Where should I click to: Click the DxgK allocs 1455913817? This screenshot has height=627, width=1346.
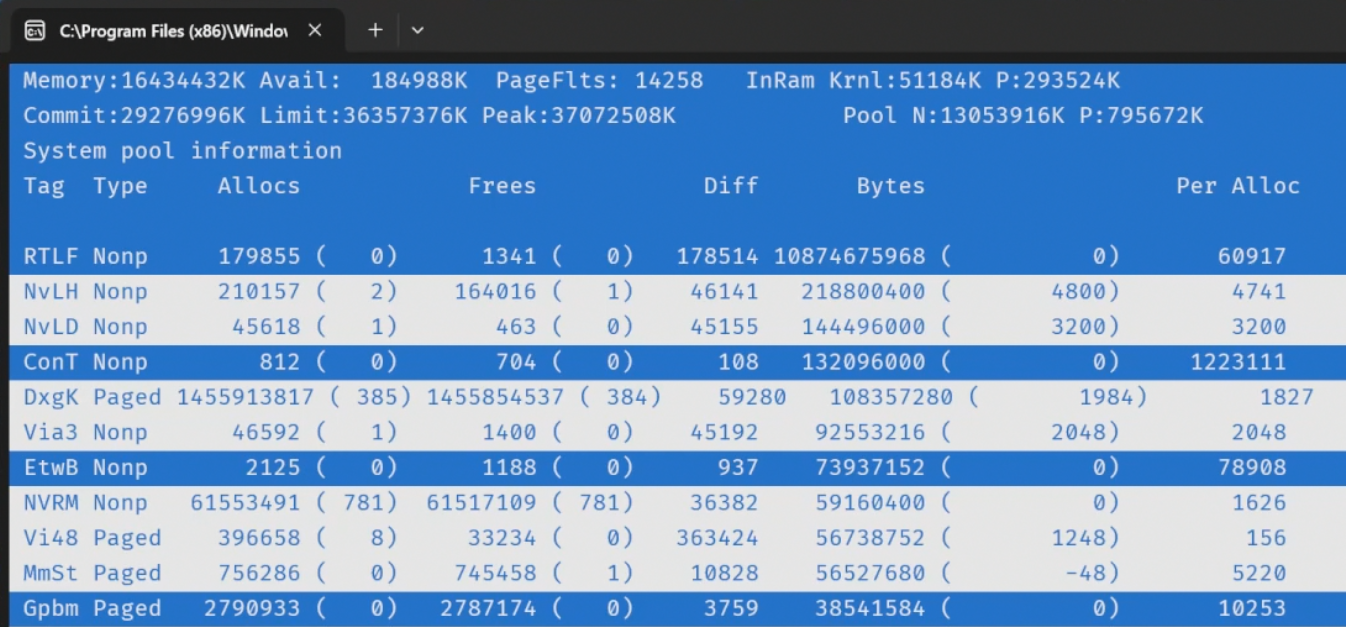coord(245,397)
